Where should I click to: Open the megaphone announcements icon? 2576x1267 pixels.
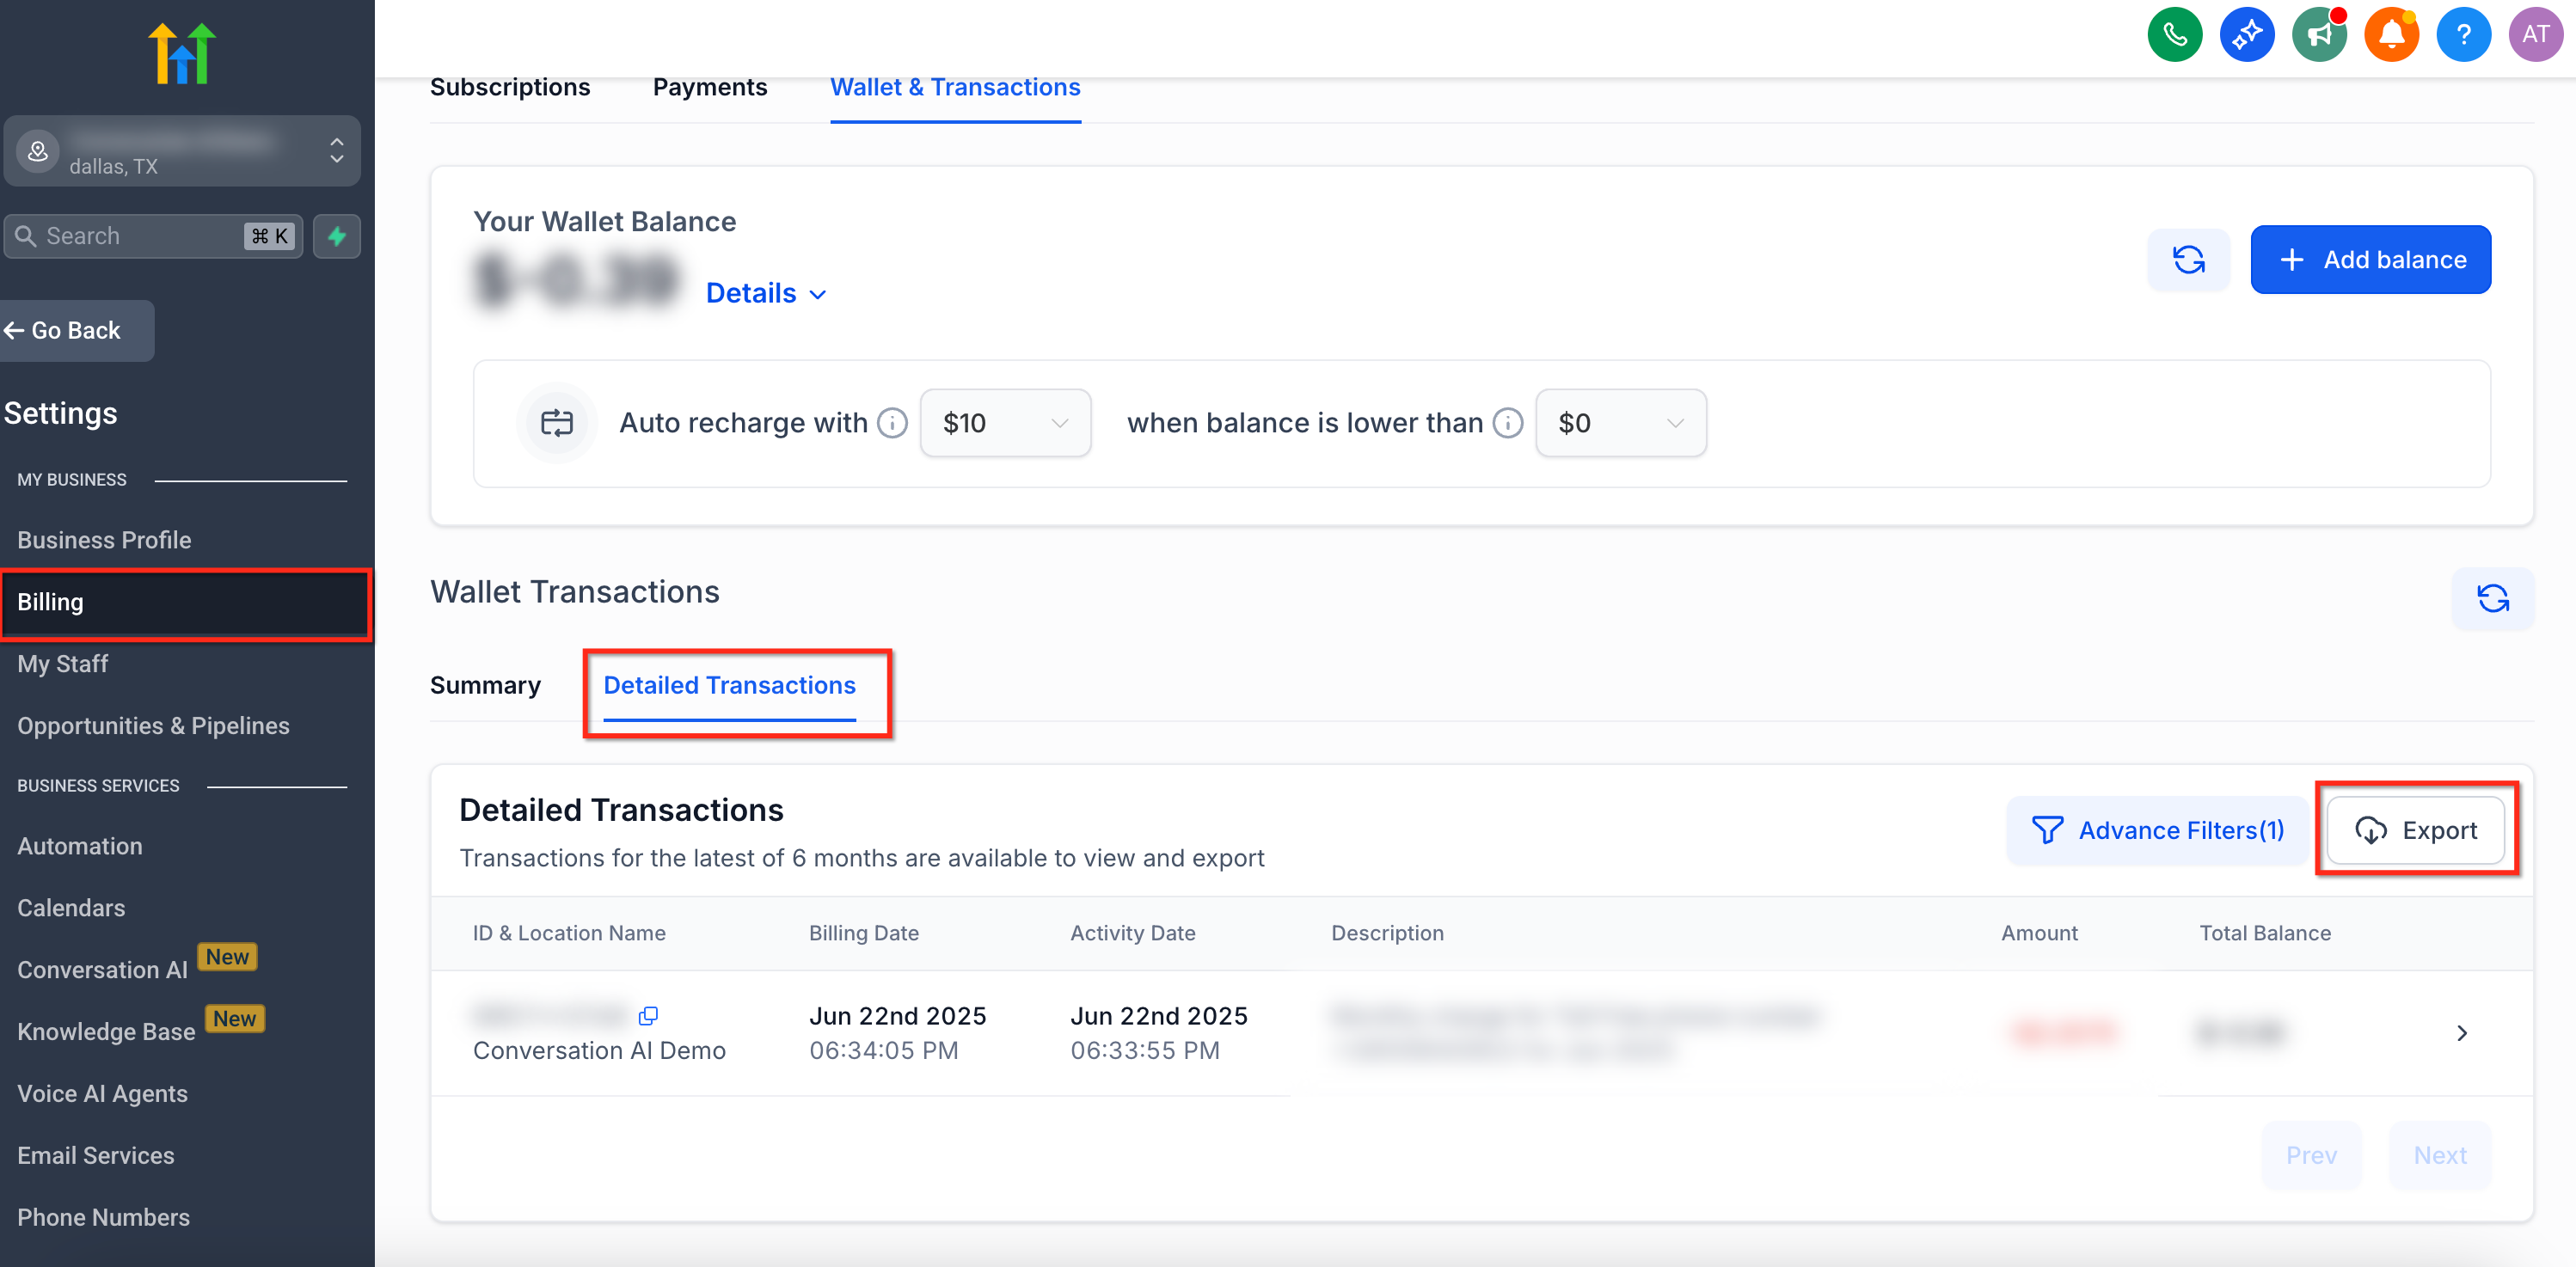[2318, 35]
